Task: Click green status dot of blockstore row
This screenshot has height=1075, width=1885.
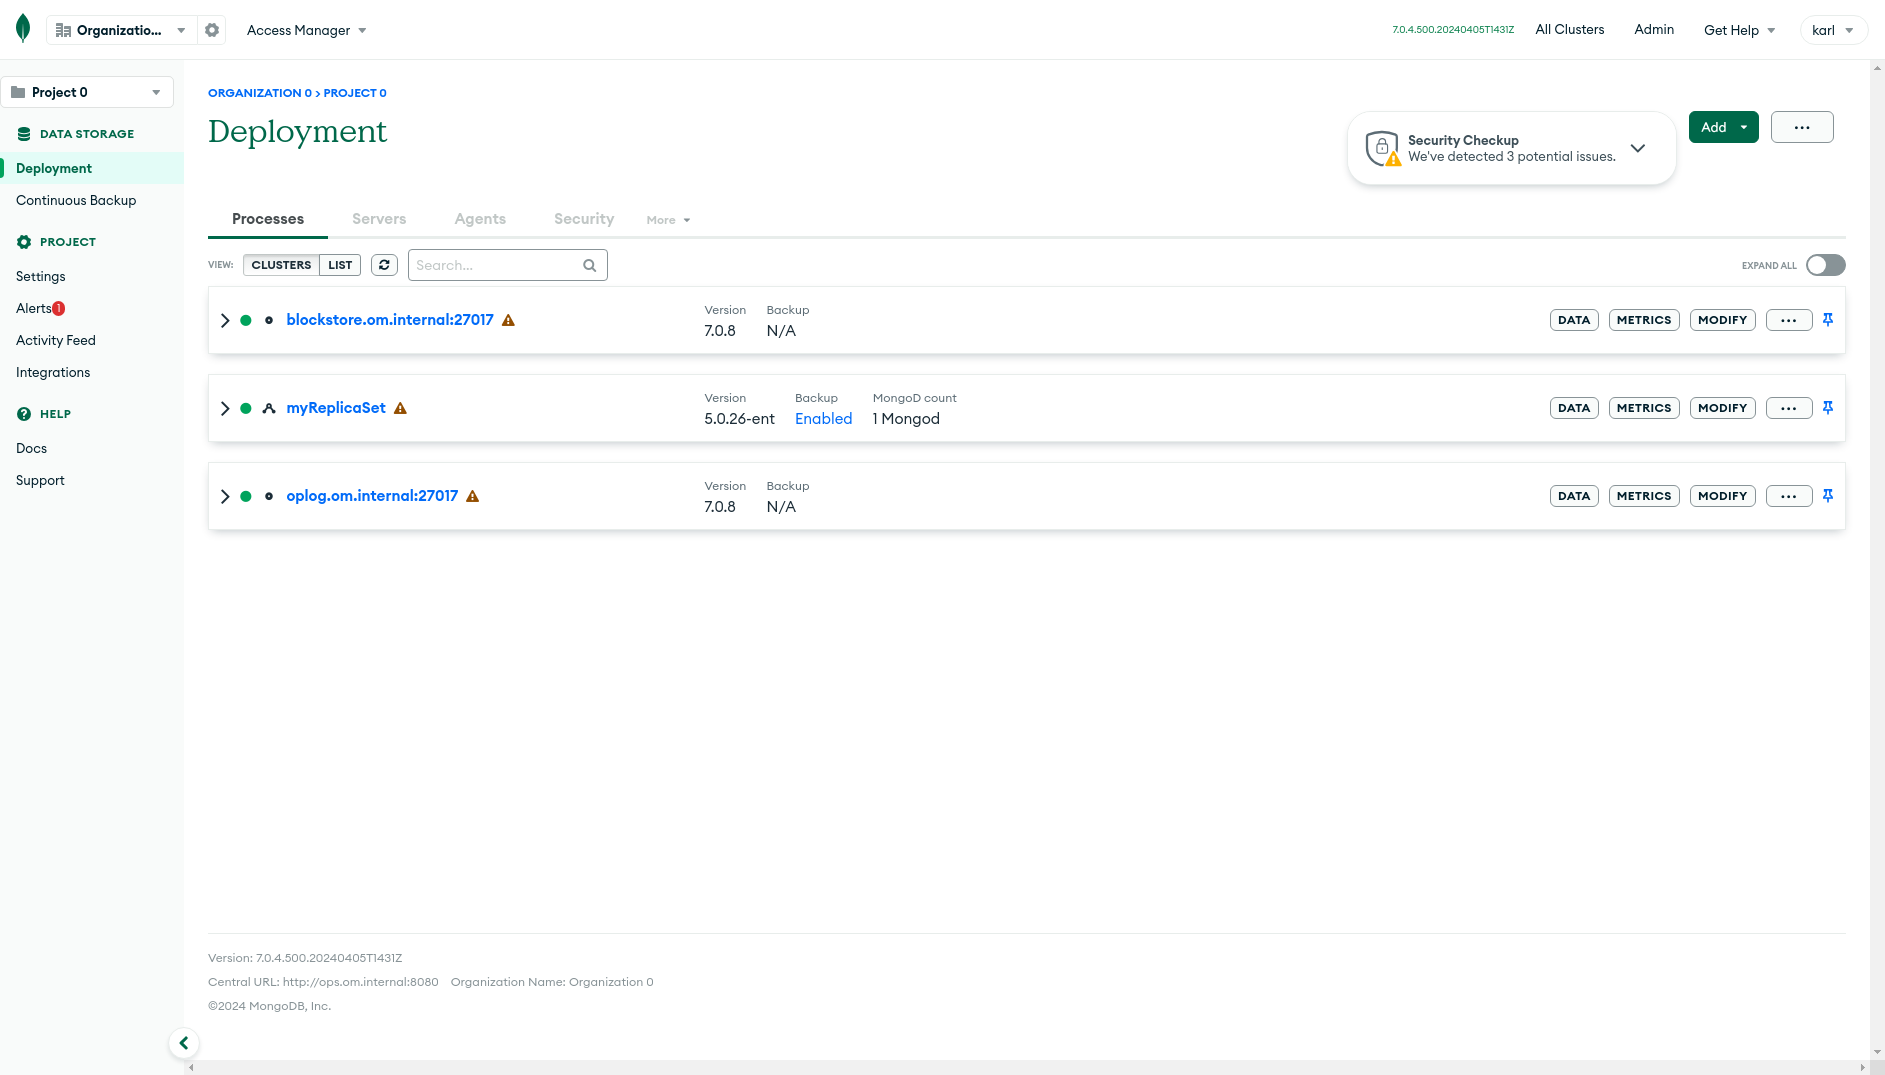Action: click(x=246, y=320)
